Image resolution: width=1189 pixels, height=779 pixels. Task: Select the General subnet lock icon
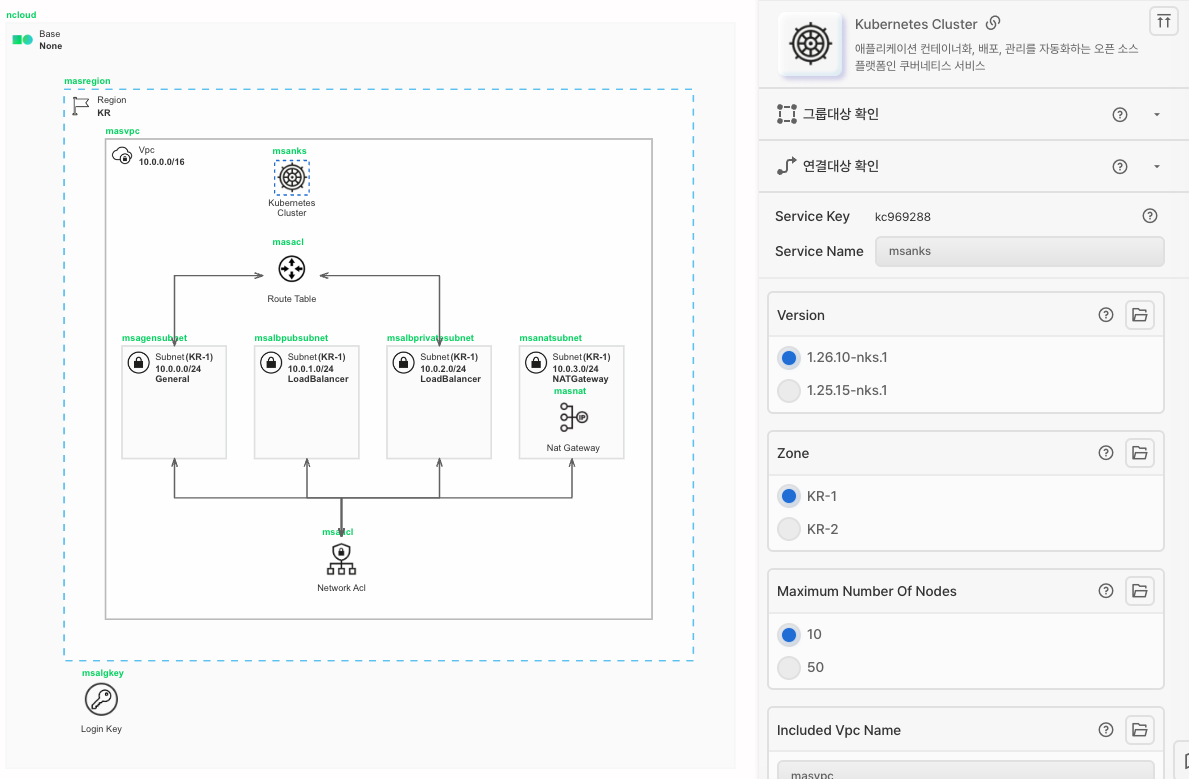[x=138, y=363]
